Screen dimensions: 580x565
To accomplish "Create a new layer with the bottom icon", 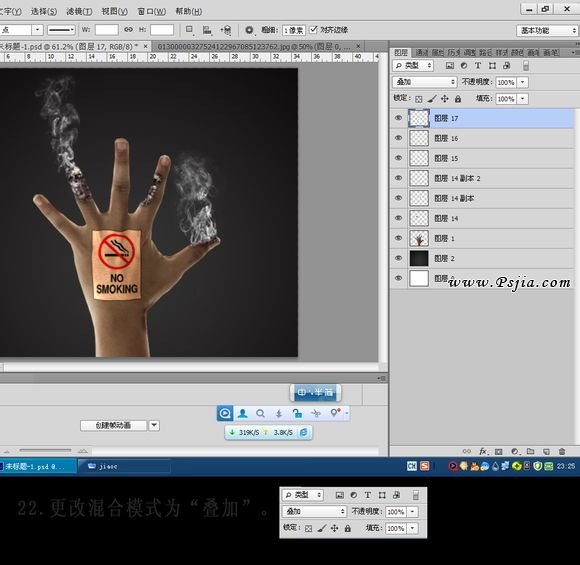I will [546, 451].
